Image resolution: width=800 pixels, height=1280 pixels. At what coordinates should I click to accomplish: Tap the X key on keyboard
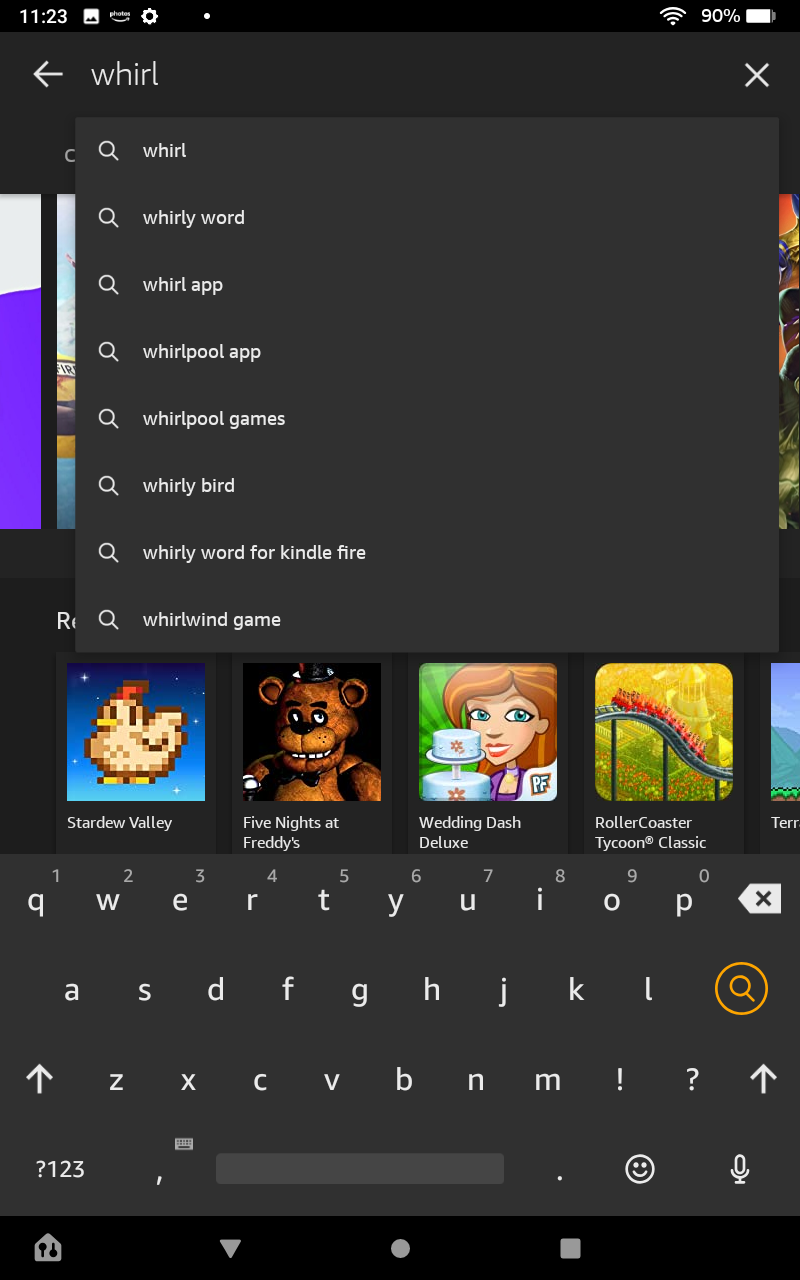pos(188,1079)
